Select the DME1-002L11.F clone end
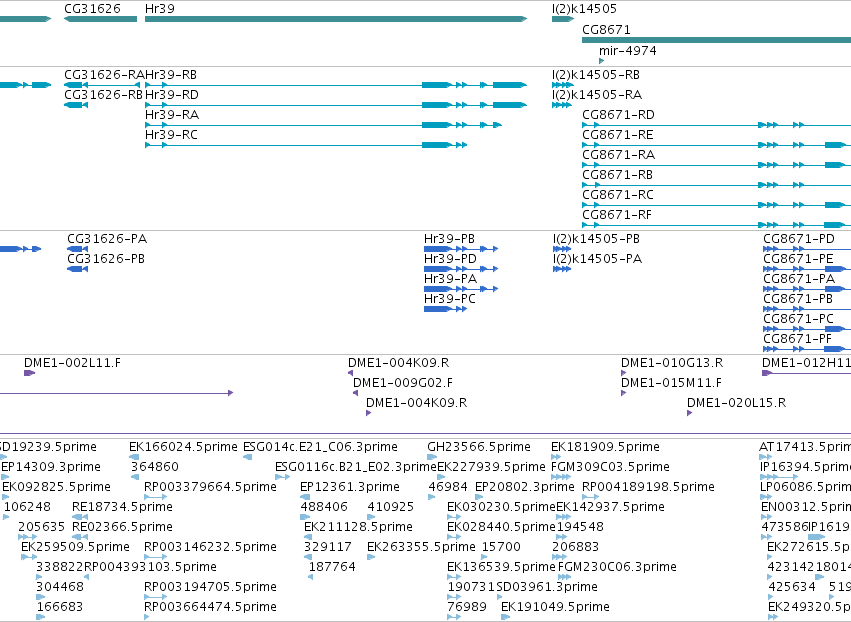This screenshot has height=622, width=851. pos(29,373)
